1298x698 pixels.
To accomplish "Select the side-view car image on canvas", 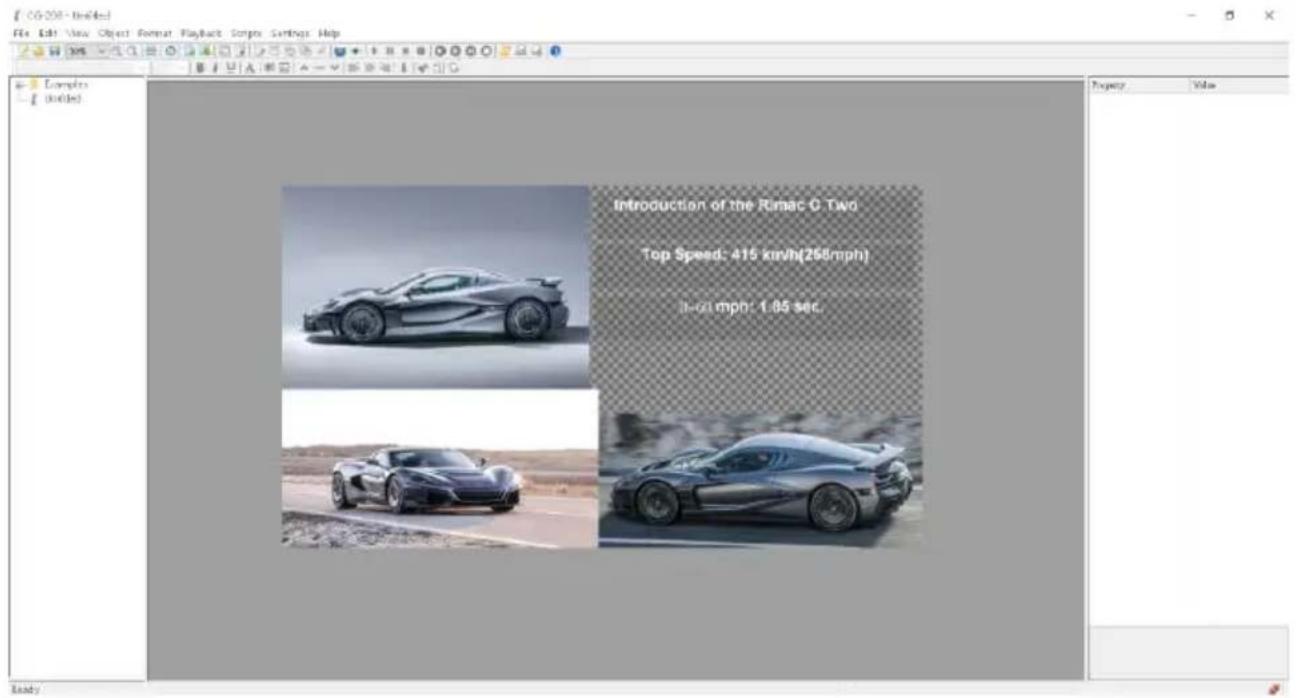I will [x=436, y=286].
